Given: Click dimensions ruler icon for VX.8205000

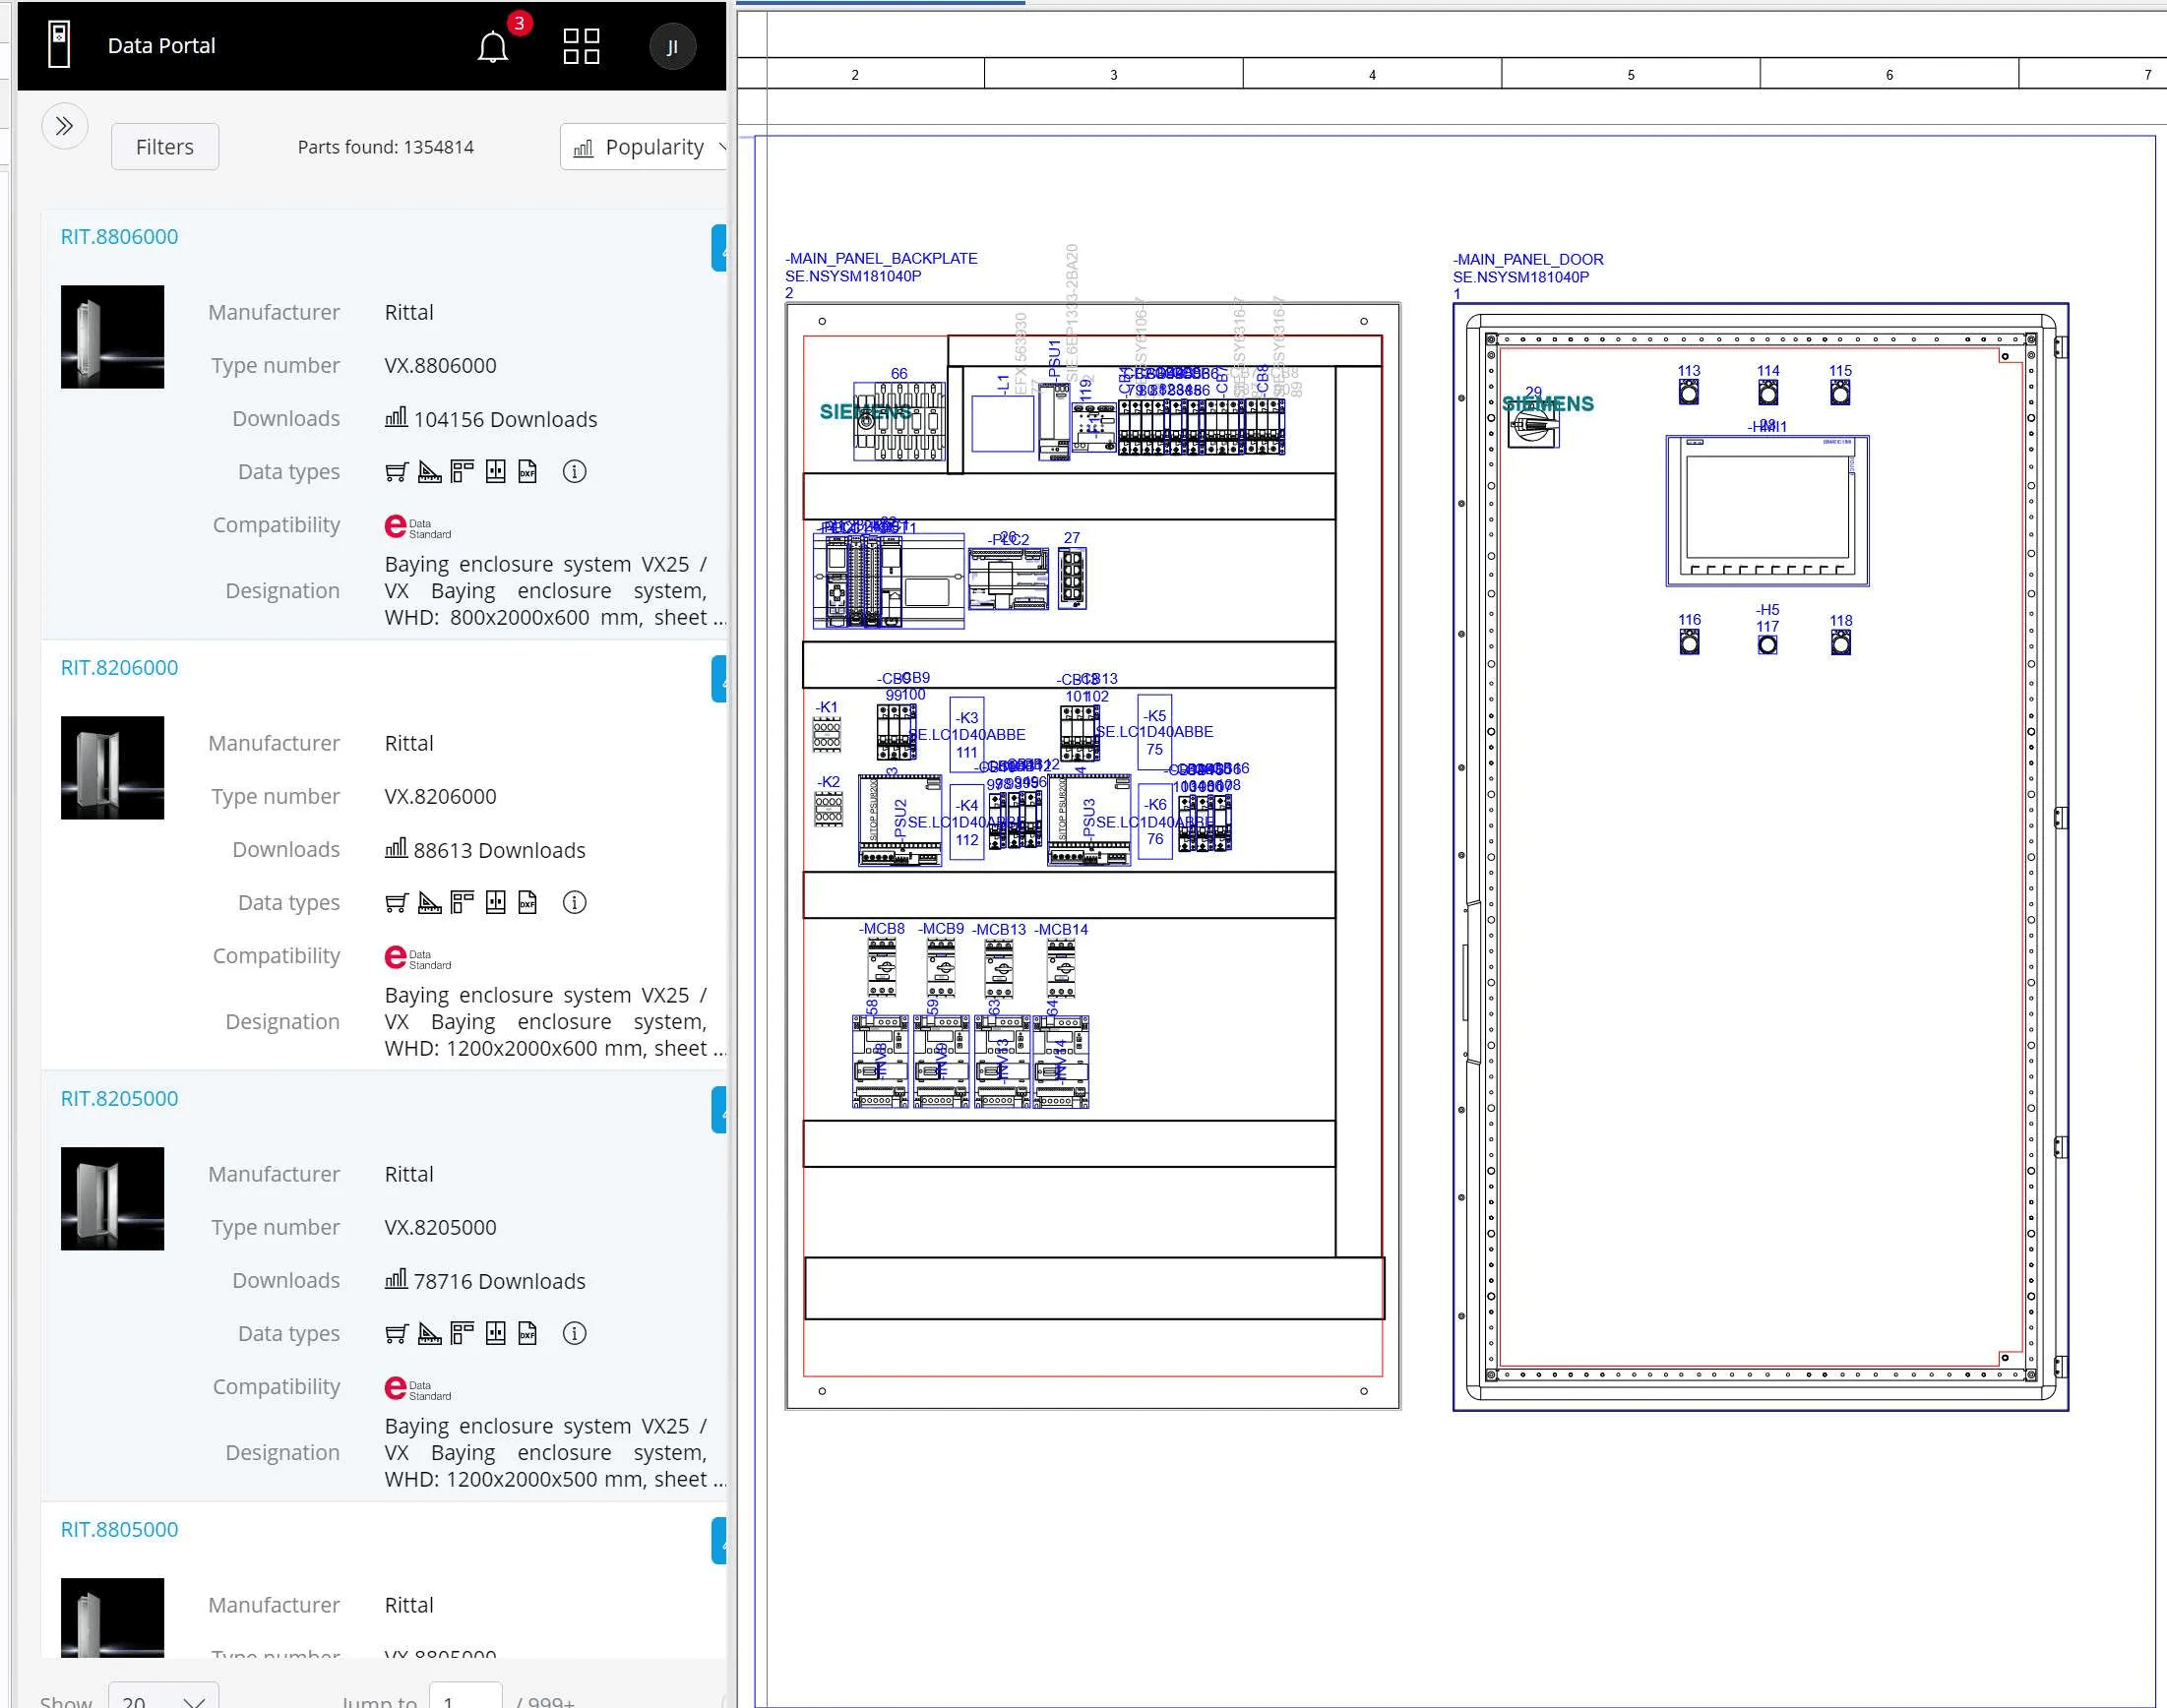Looking at the screenshot, I should point(429,1334).
